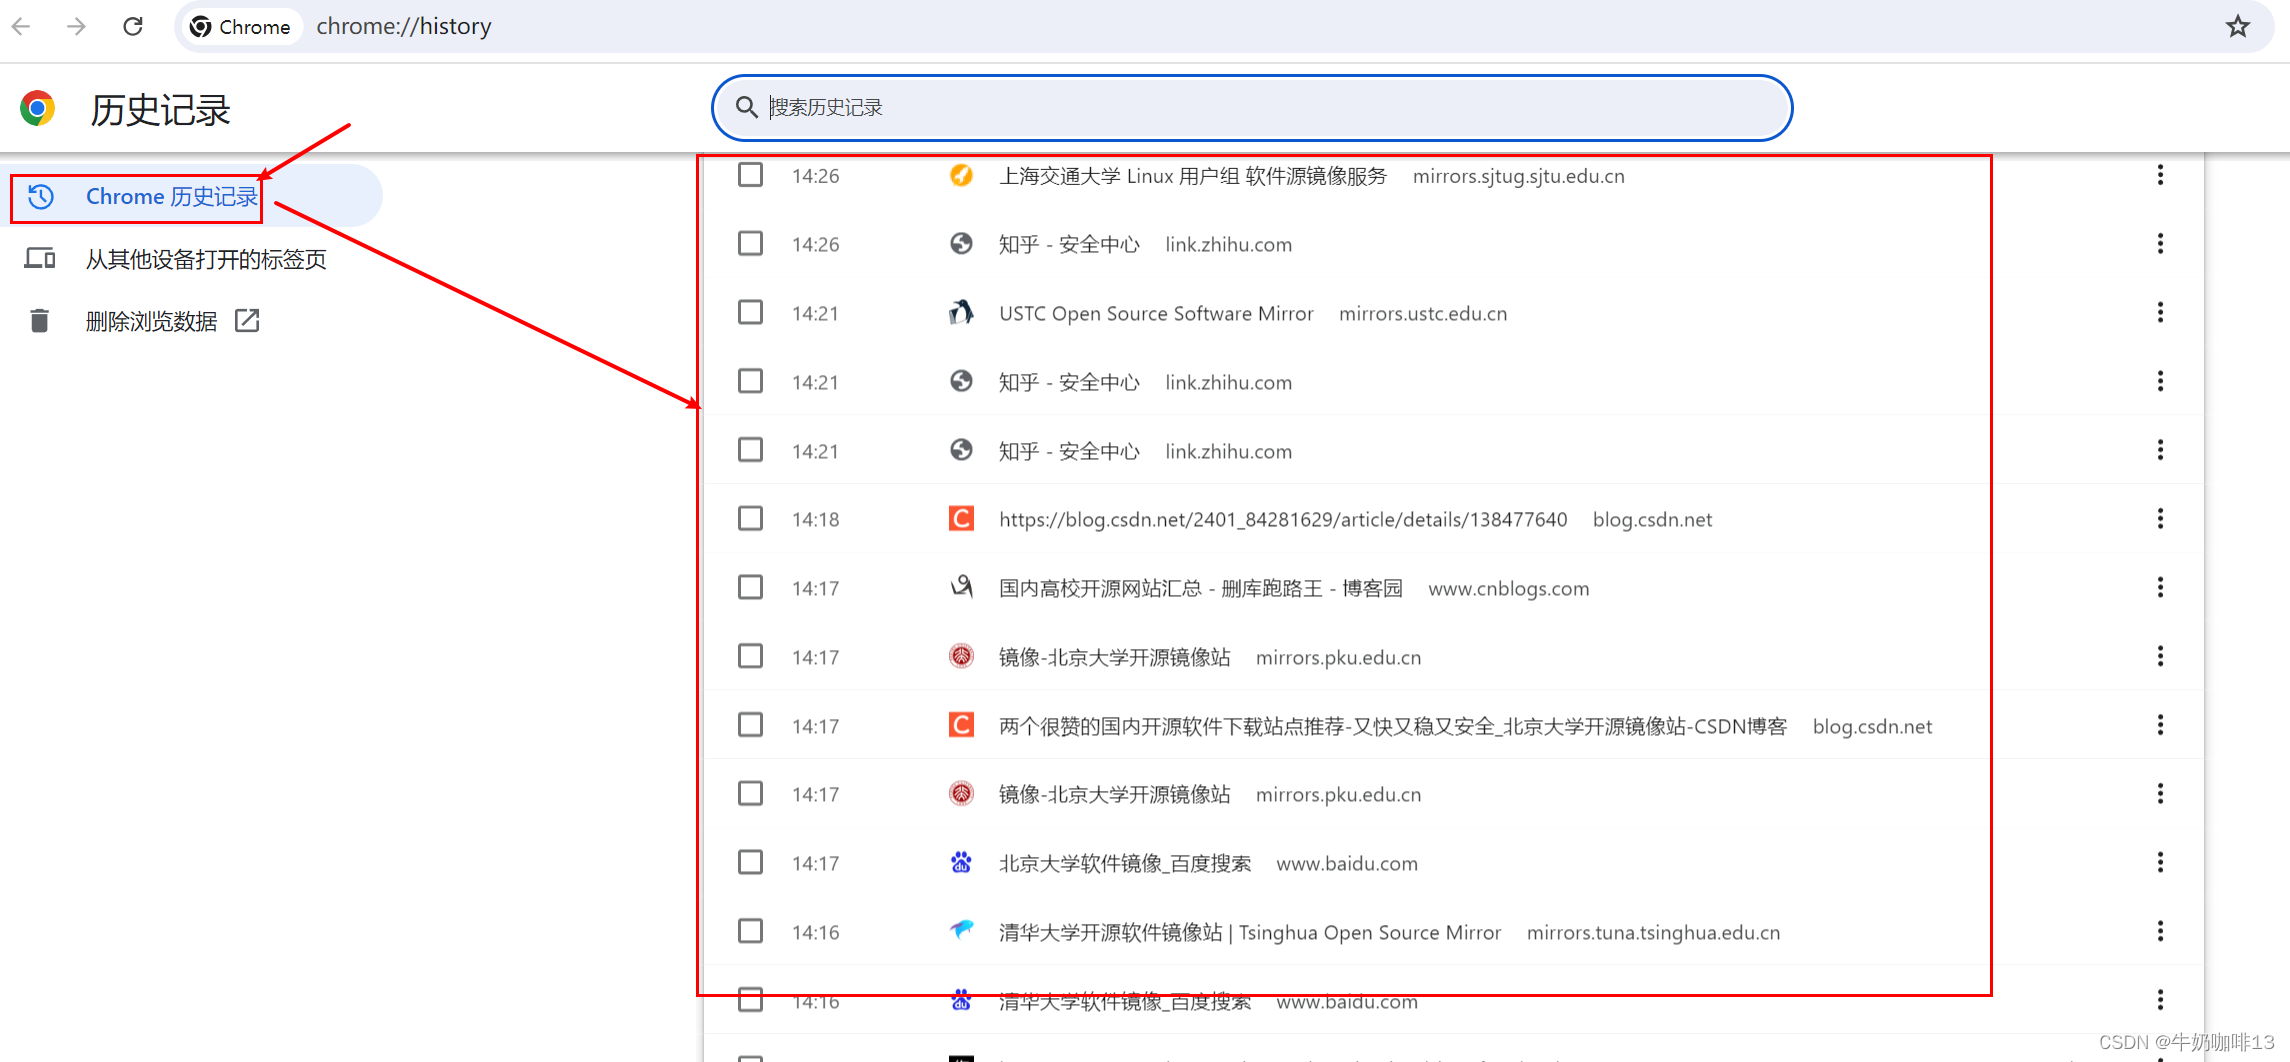The image size is (2290, 1062).
Task: Open 清华大学开源软件镜像站 Tsinghua Open Source Mirror link
Action: click(1250, 933)
